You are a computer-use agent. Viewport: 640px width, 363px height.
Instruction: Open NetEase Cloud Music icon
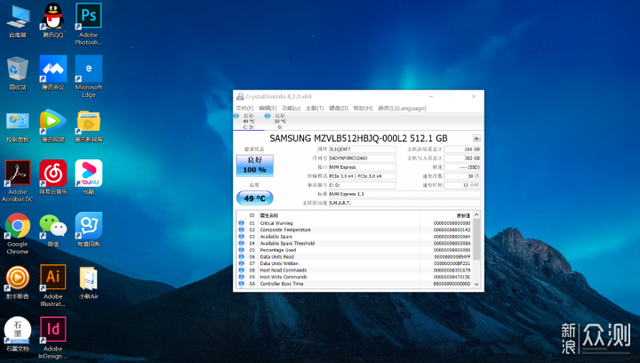click(53, 173)
